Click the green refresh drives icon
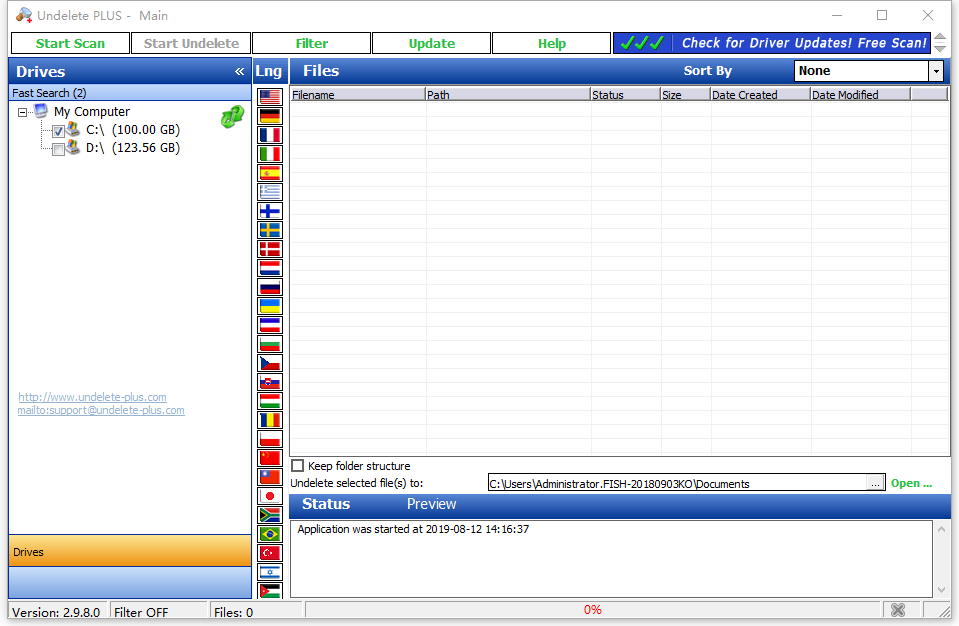 coord(232,116)
